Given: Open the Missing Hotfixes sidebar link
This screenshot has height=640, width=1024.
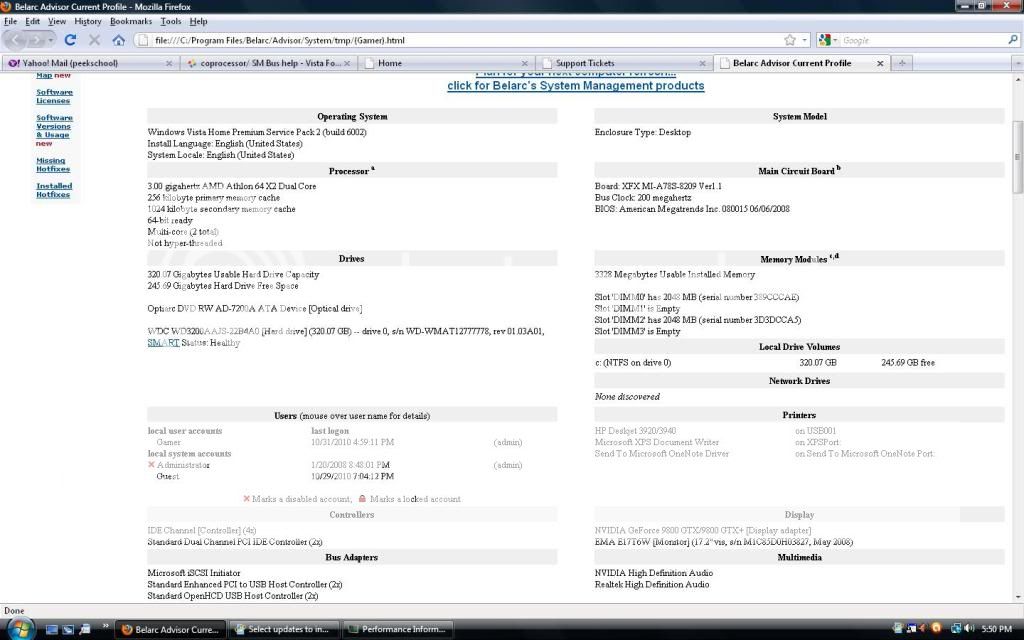Looking at the screenshot, I should click(x=52, y=165).
